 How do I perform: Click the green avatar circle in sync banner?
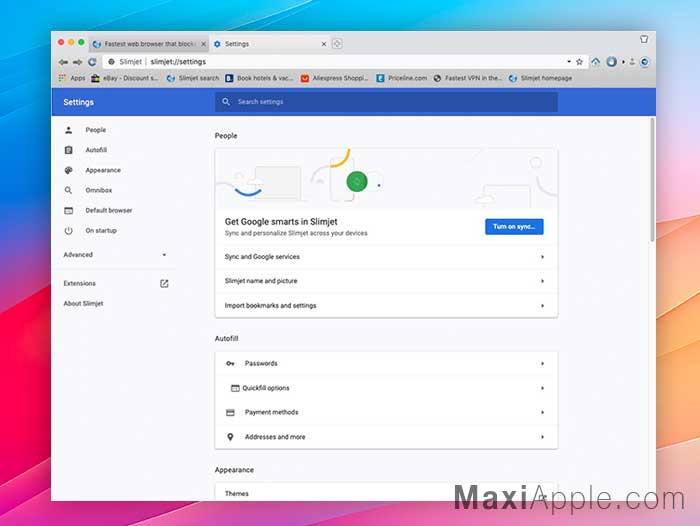click(x=357, y=182)
